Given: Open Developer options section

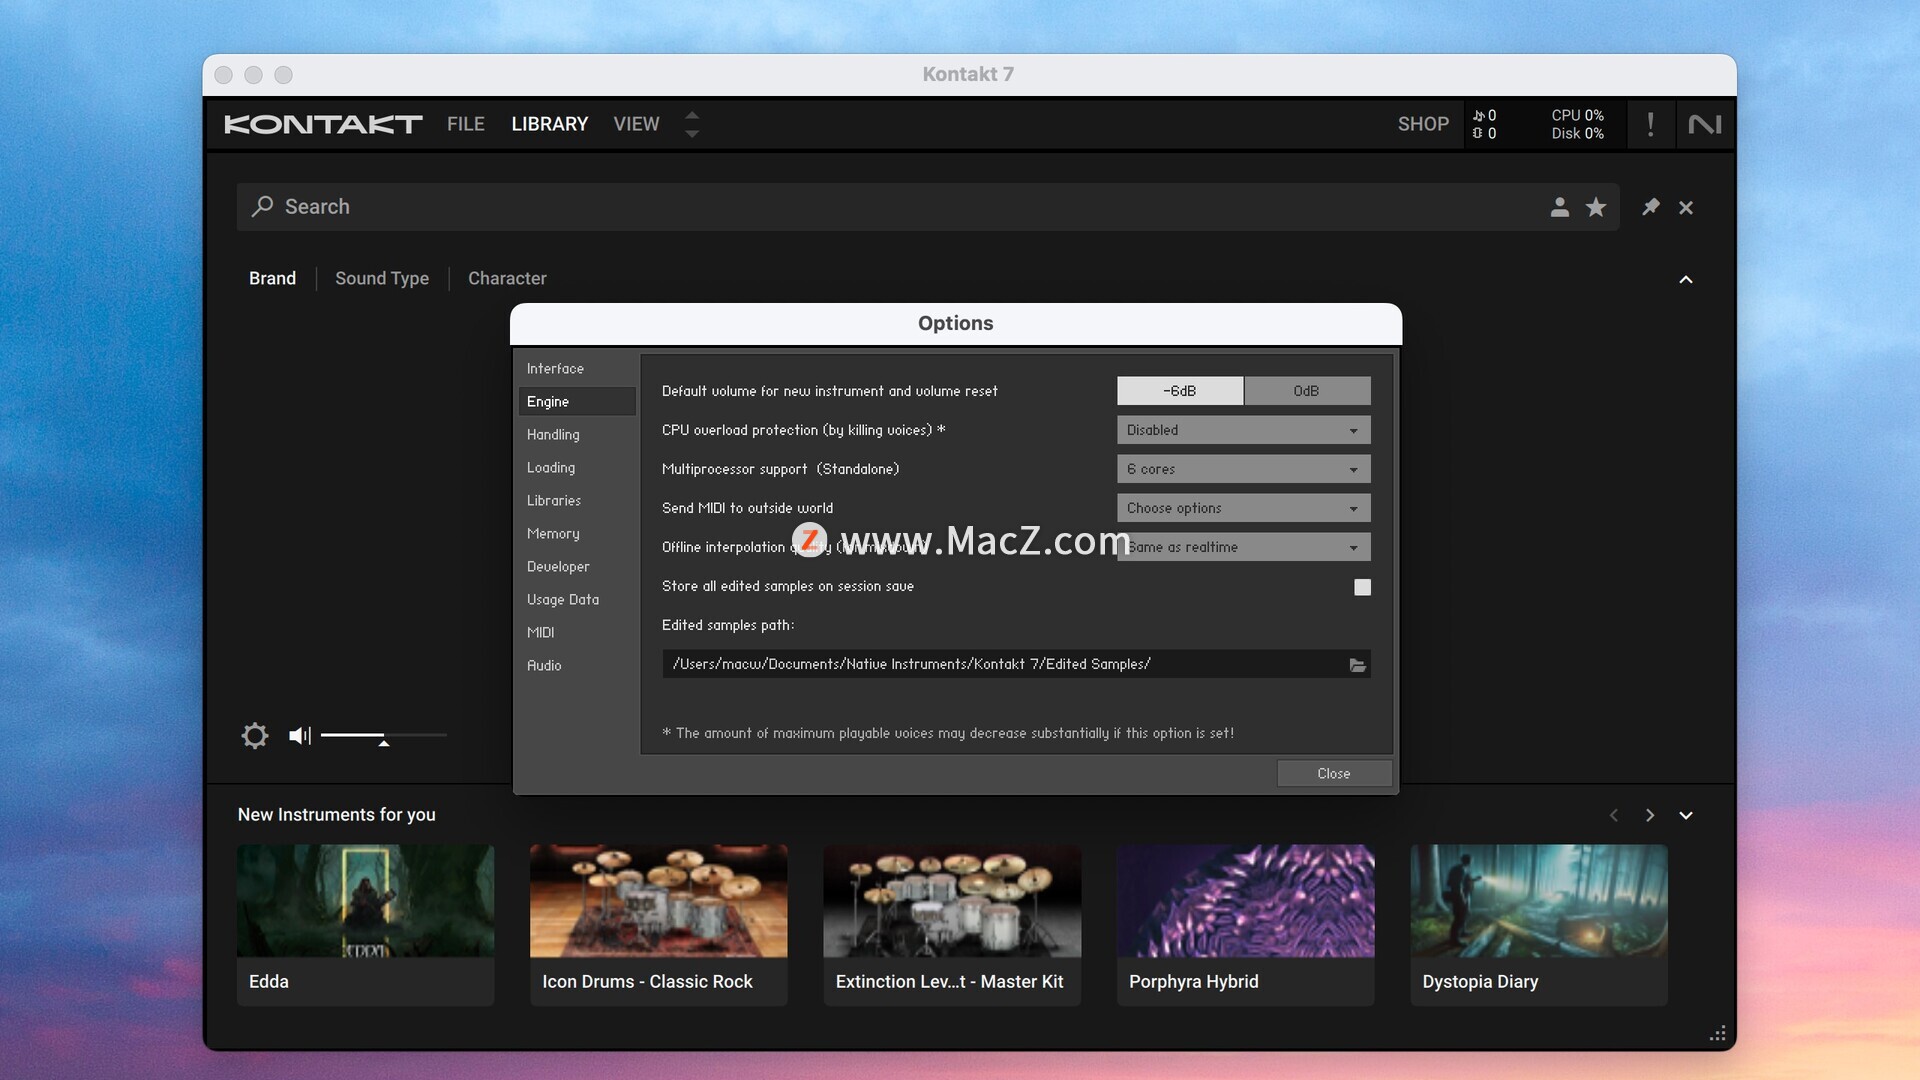Looking at the screenshot, I should 576,567.
